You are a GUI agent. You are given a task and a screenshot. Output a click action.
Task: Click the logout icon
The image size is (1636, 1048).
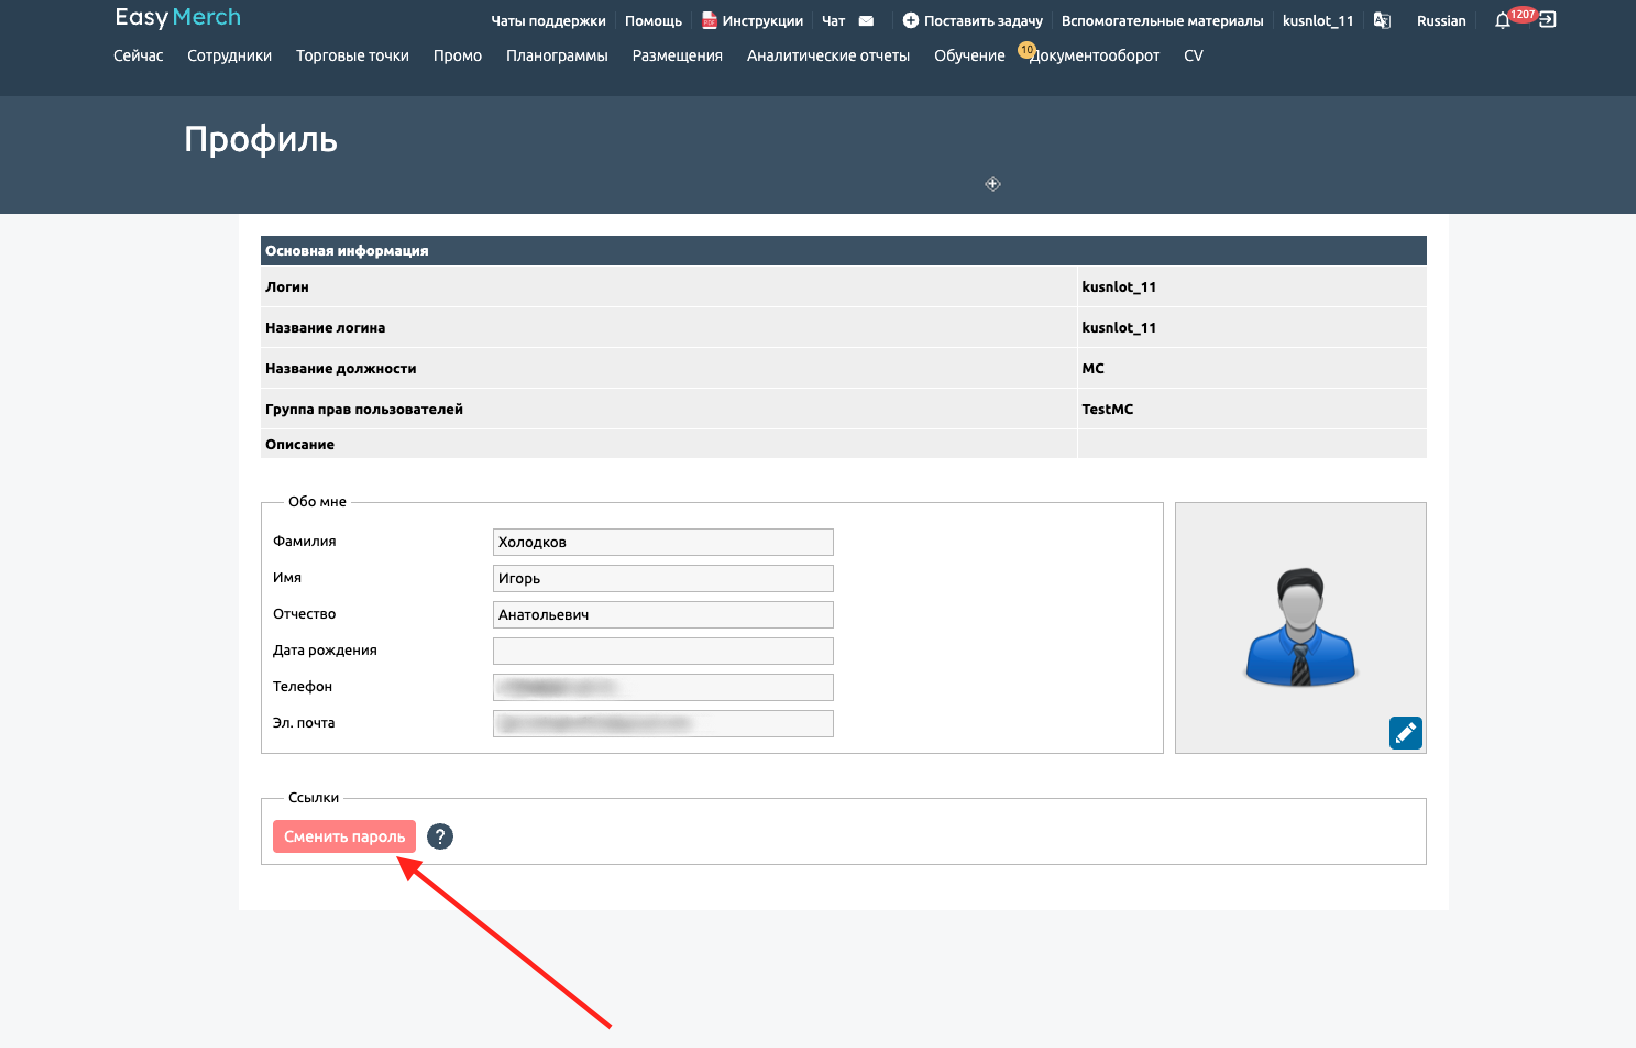coord(1547,20)
